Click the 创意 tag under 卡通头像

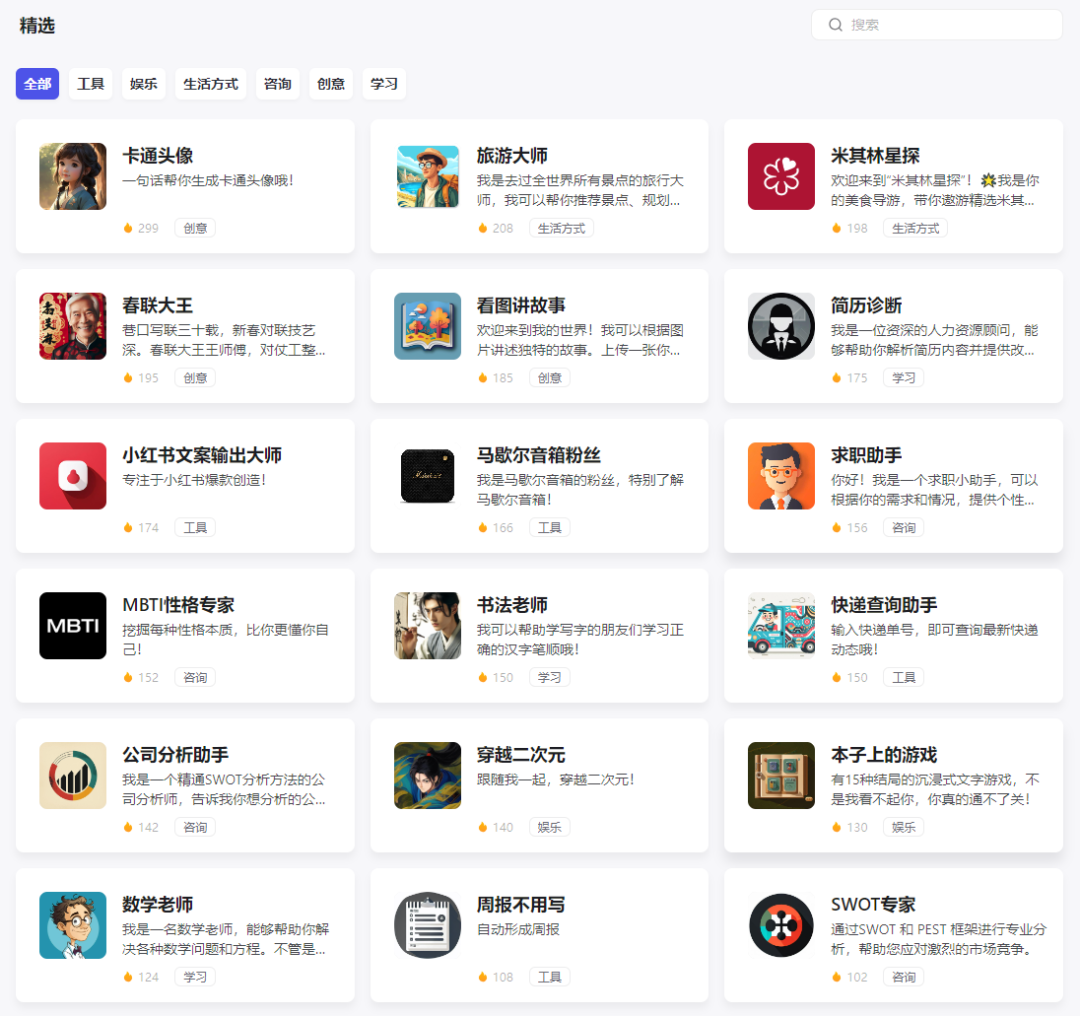(x=194, y=227)
